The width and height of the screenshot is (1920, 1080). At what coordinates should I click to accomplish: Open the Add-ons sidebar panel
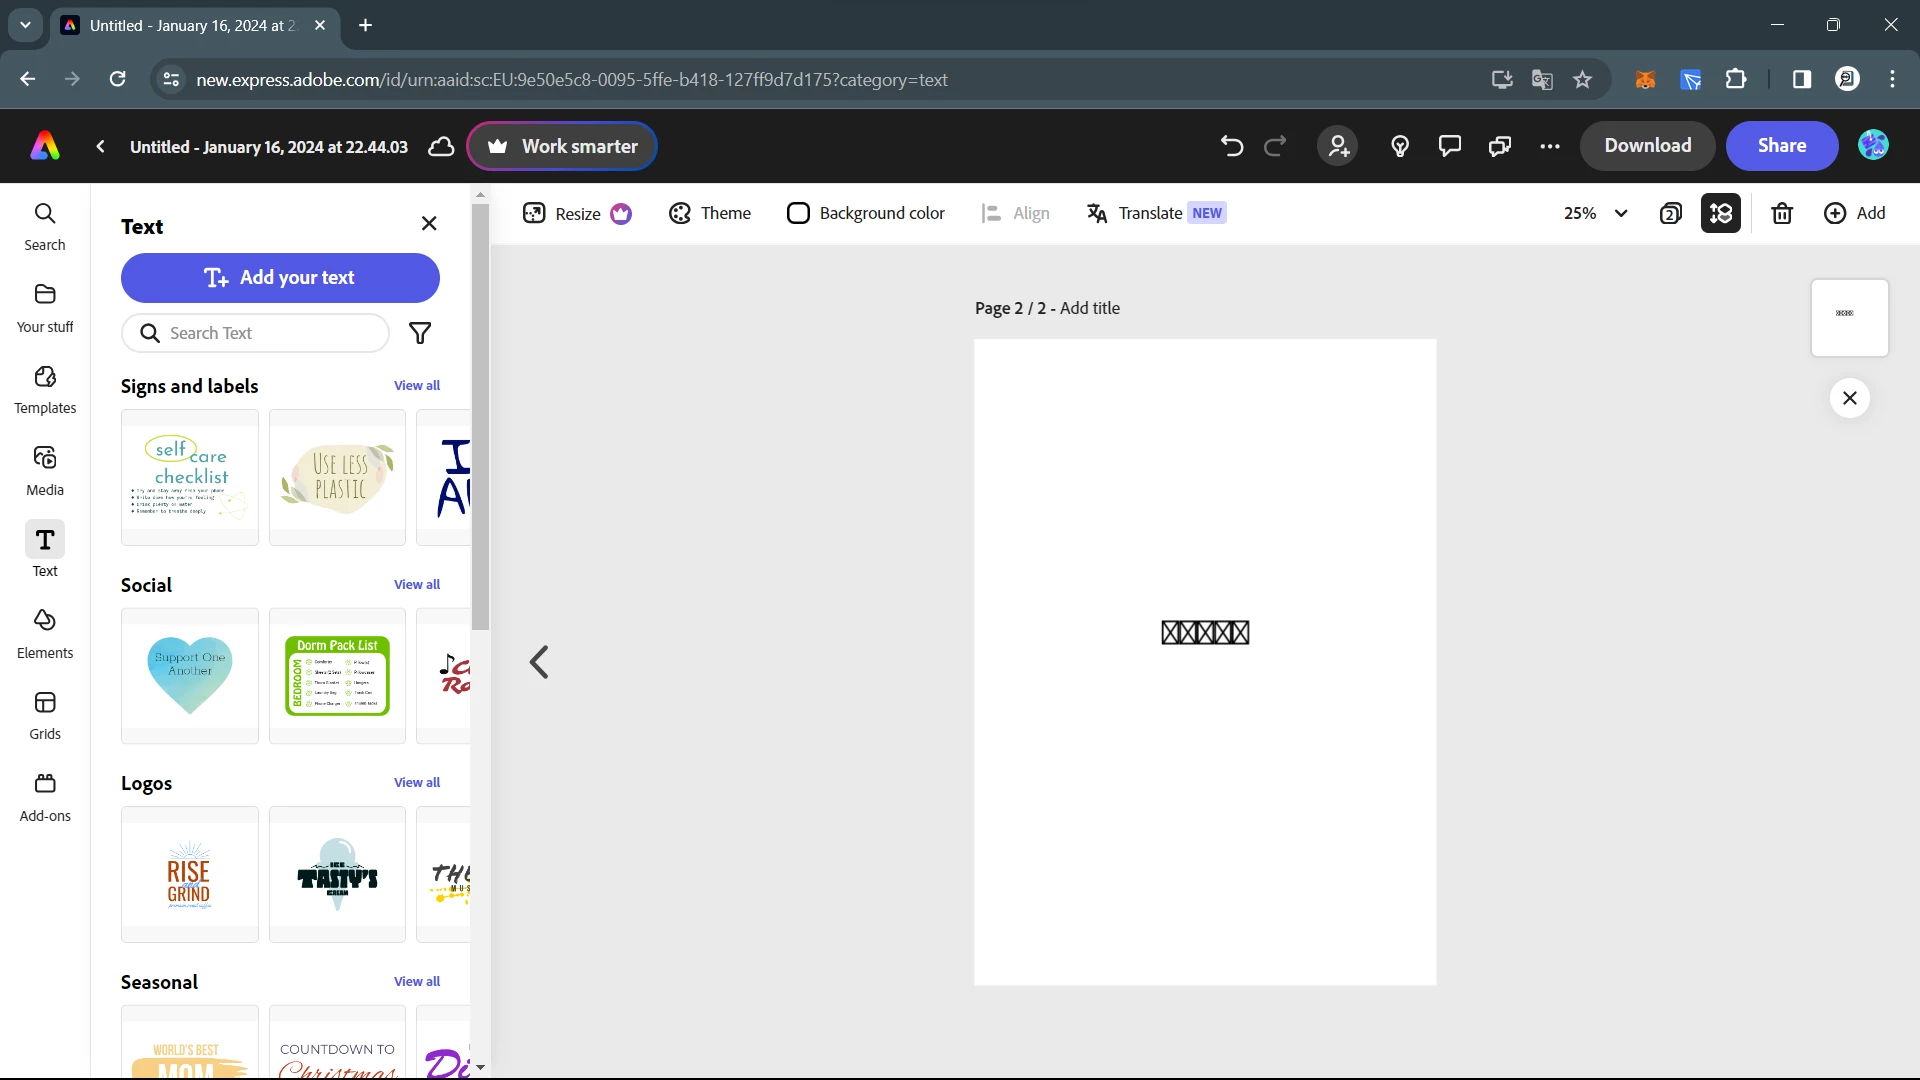tap(45, 796)
